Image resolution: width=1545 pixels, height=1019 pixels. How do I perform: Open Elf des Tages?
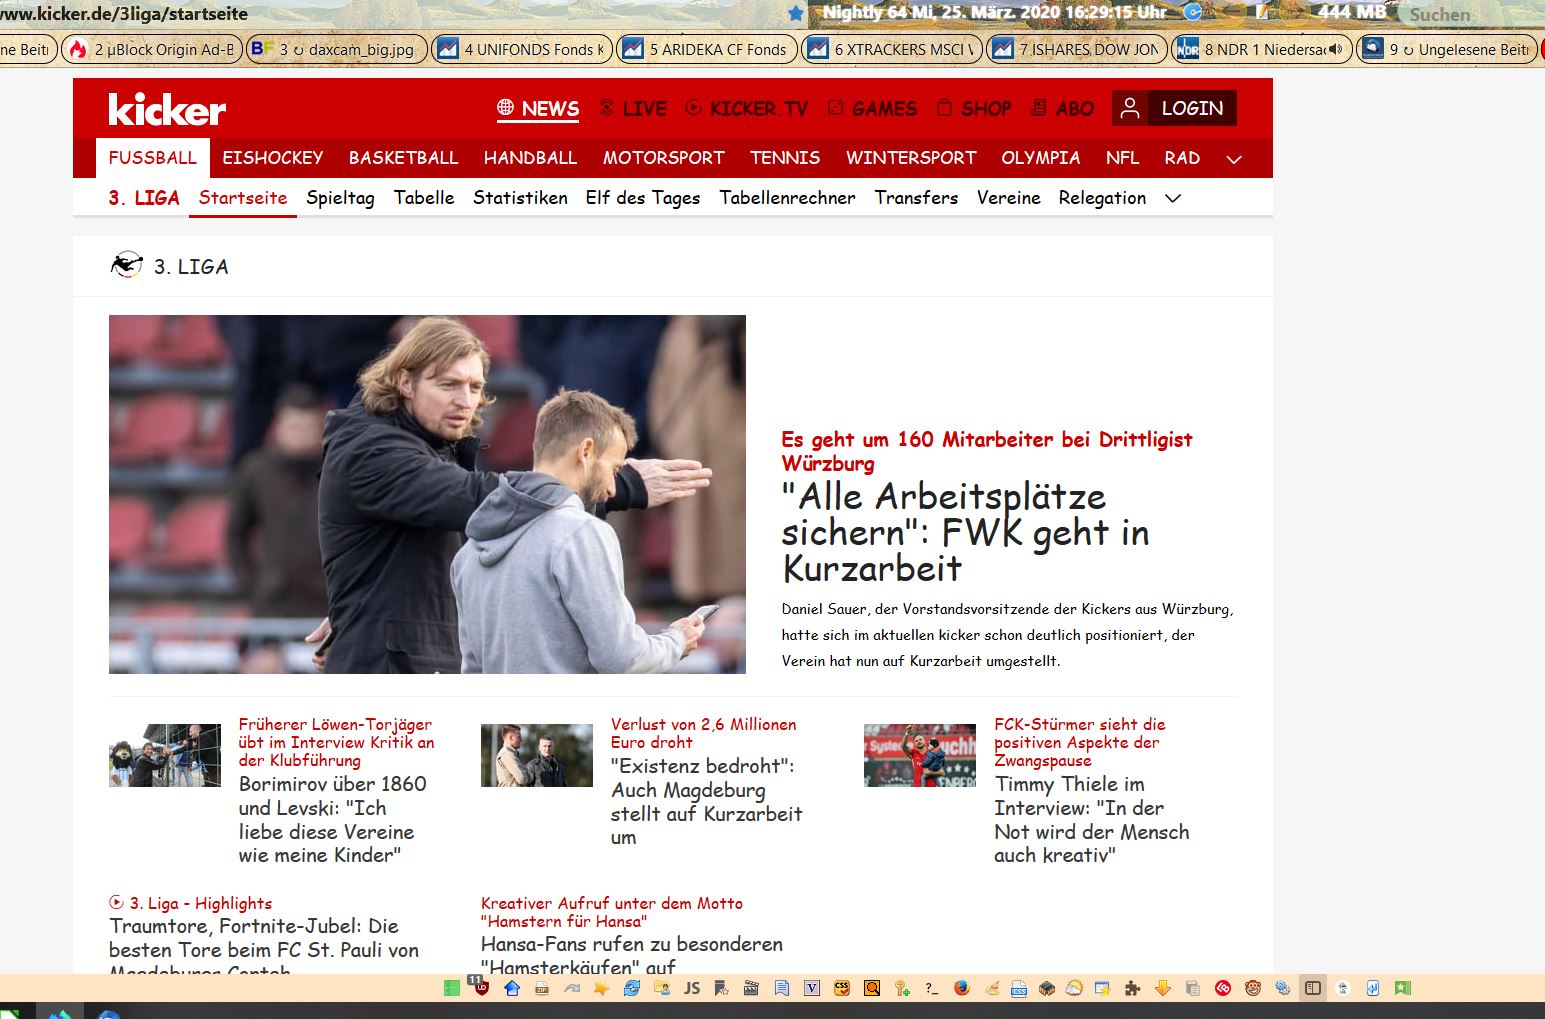tap(643, 198)
